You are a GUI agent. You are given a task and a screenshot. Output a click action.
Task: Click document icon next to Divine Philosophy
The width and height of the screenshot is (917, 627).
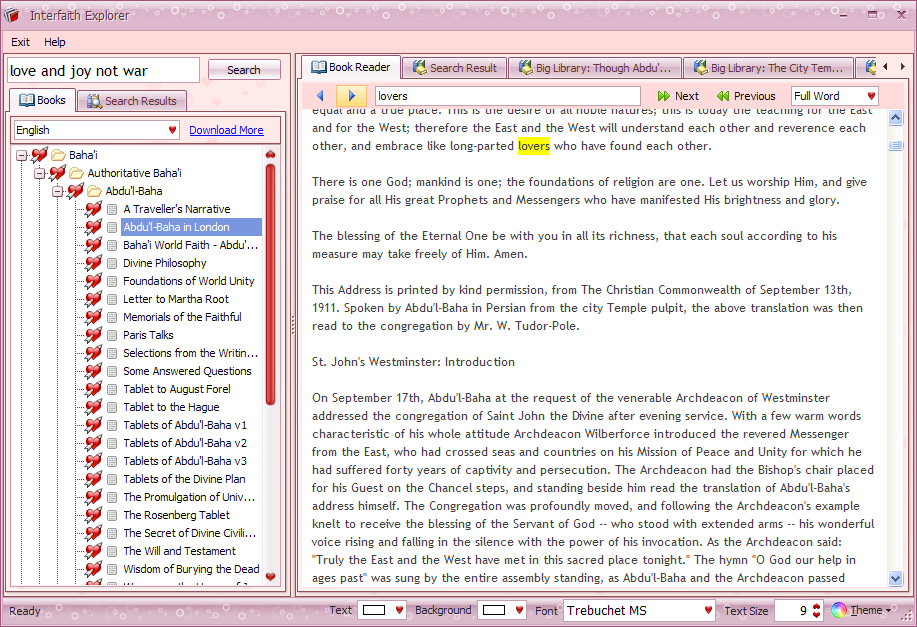[112, 263]
